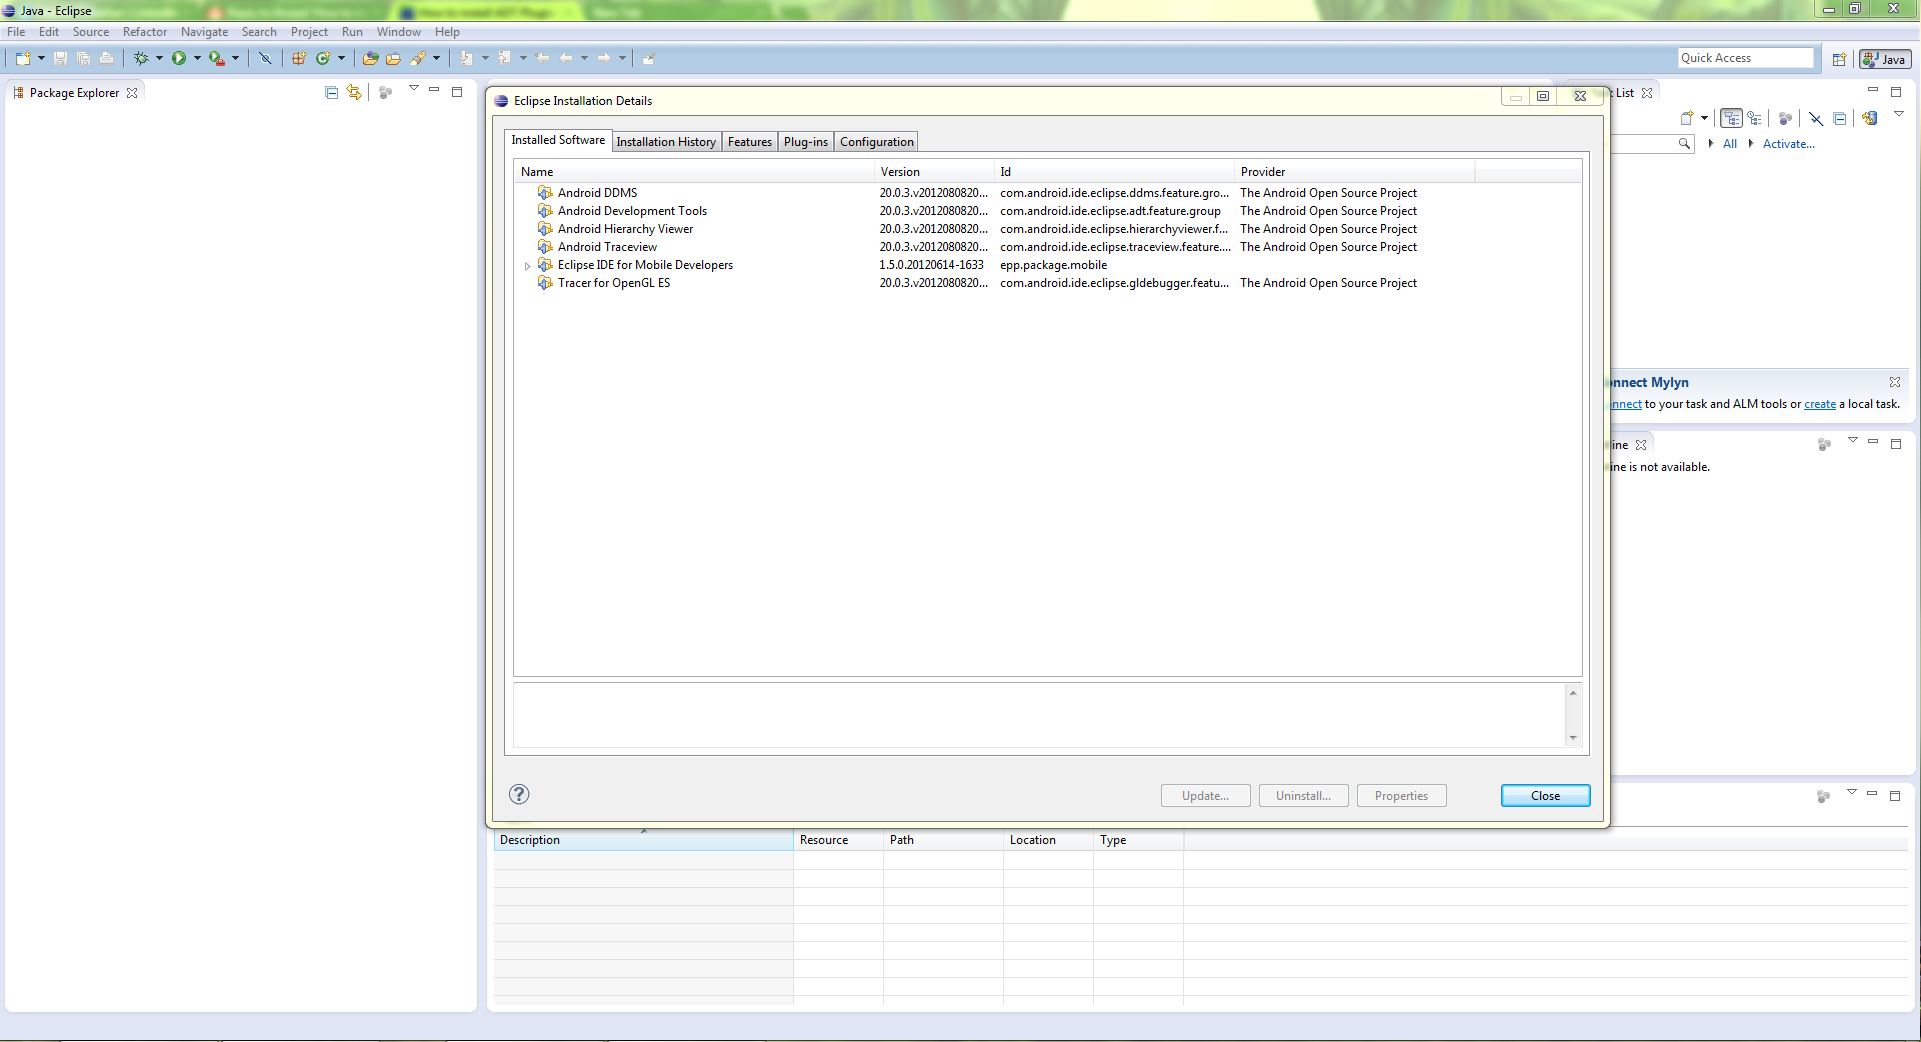Switch to the Plug-ins tab

pos(805,142)
